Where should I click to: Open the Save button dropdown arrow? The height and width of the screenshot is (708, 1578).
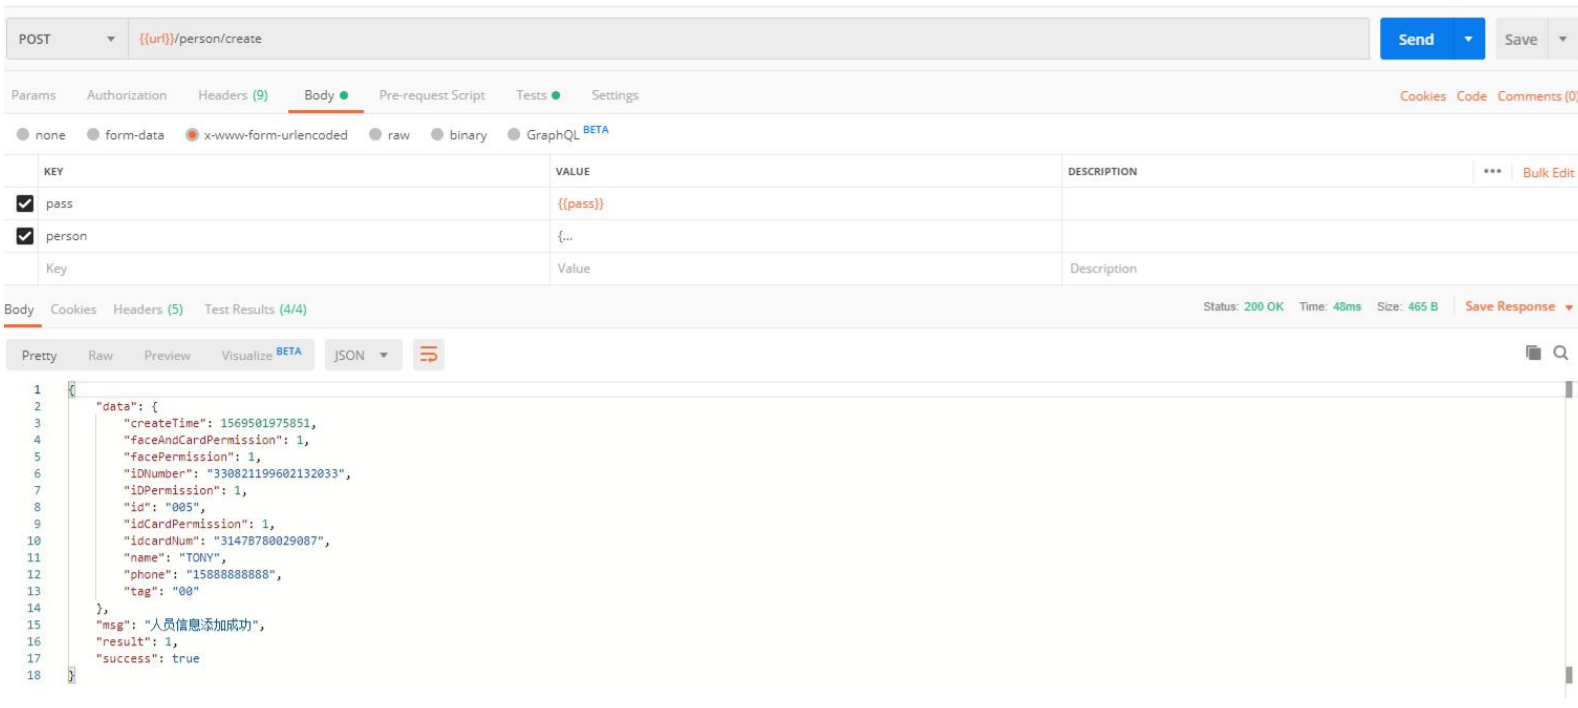[x=1562, y=39]
